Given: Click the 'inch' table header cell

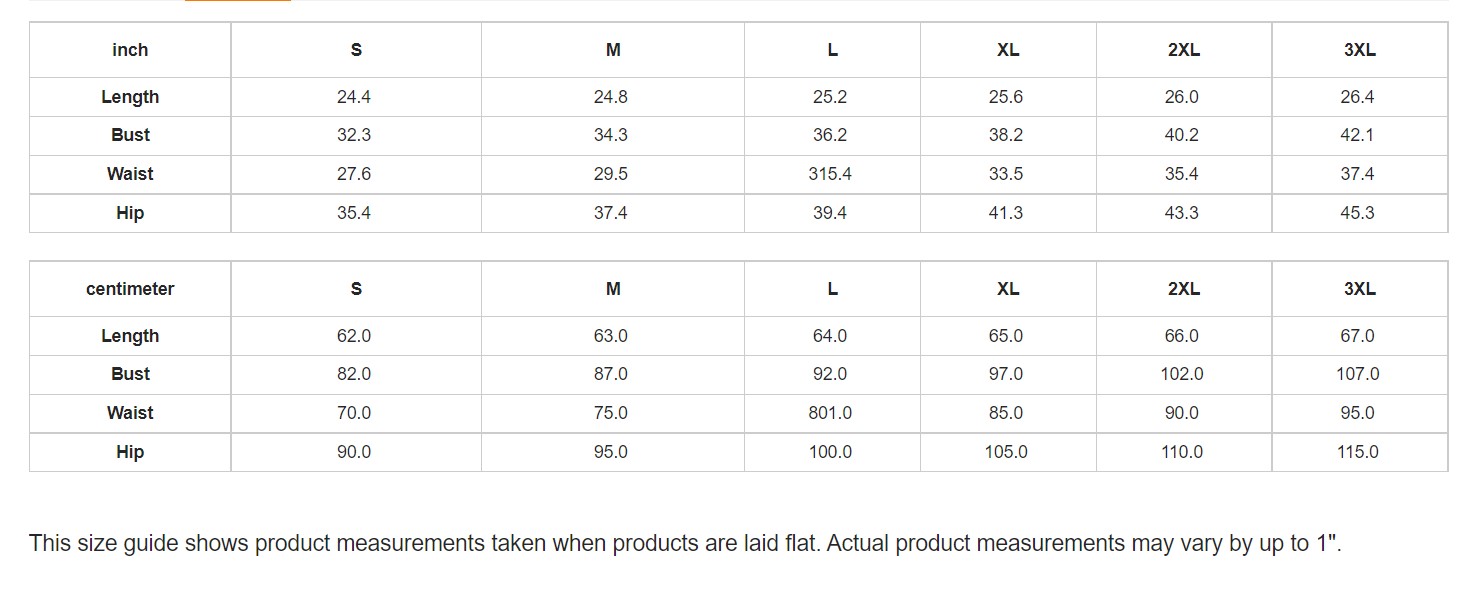Looking at the screenshot, I should (x=130, y=50).
